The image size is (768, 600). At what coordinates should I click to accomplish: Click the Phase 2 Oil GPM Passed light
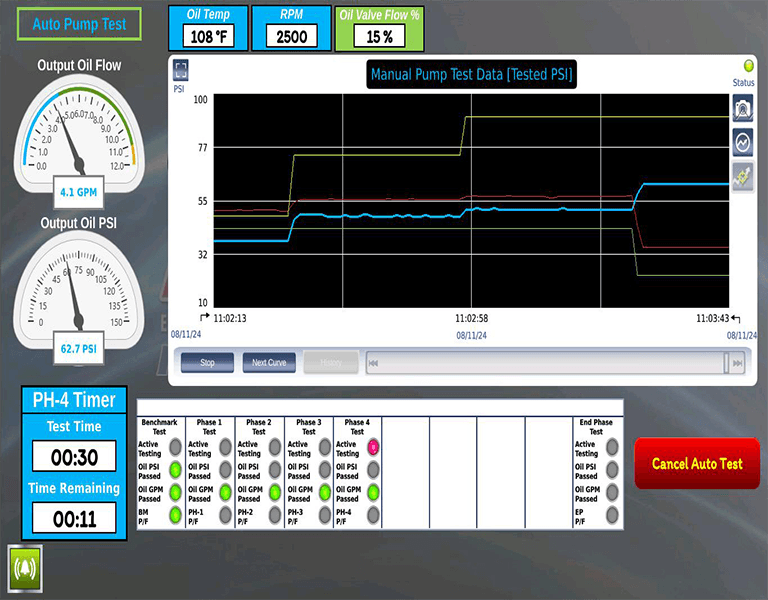pos(275,492)
